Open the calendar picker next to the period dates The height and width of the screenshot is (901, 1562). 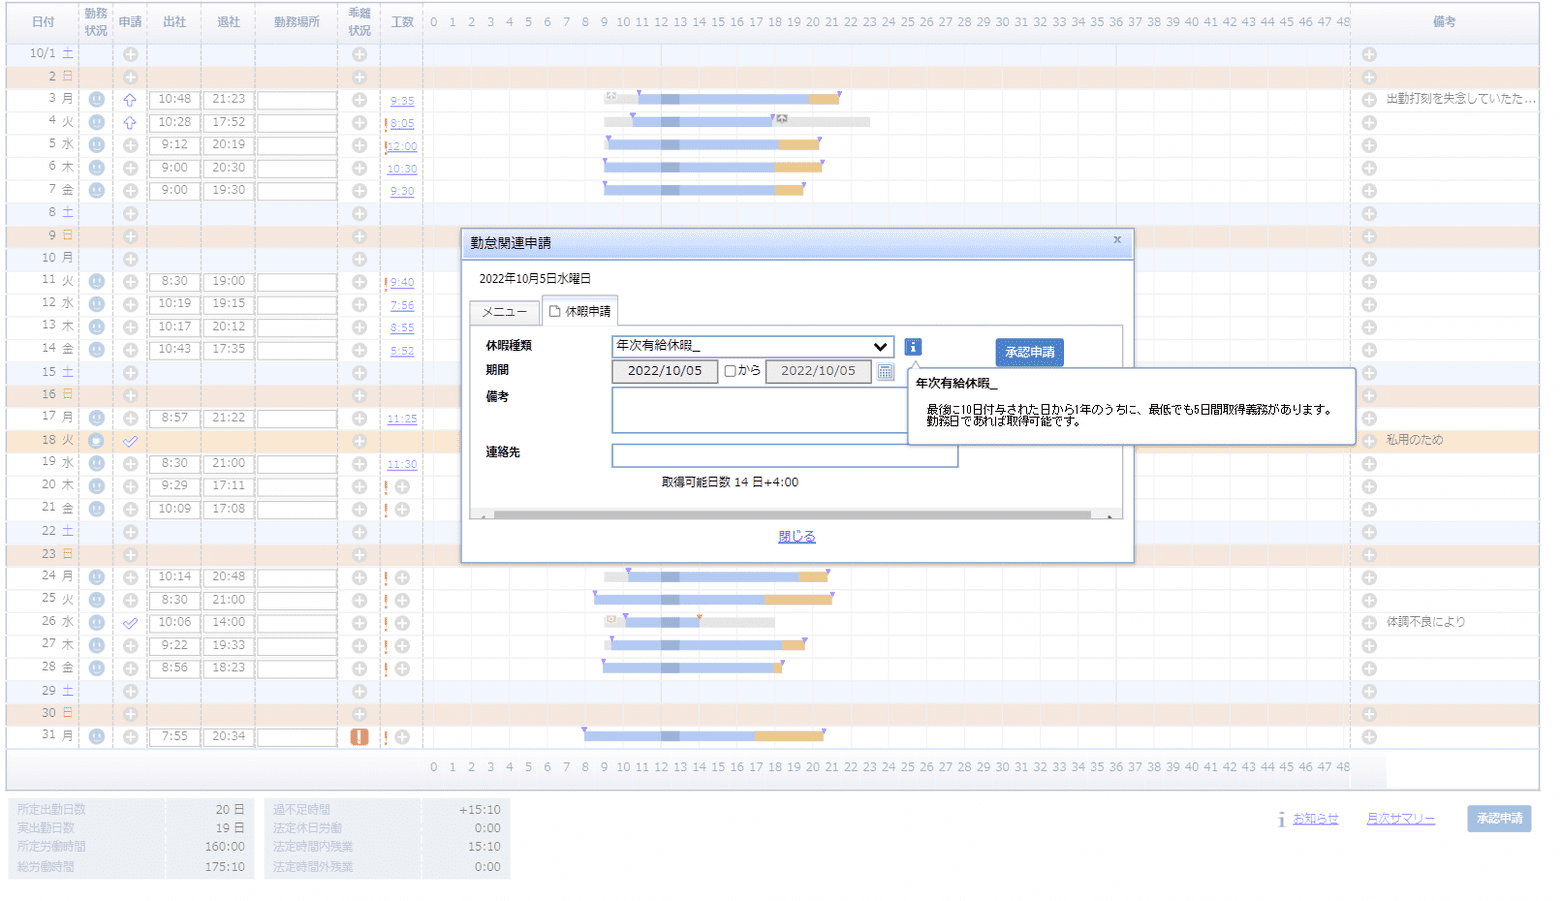point(885,372)
